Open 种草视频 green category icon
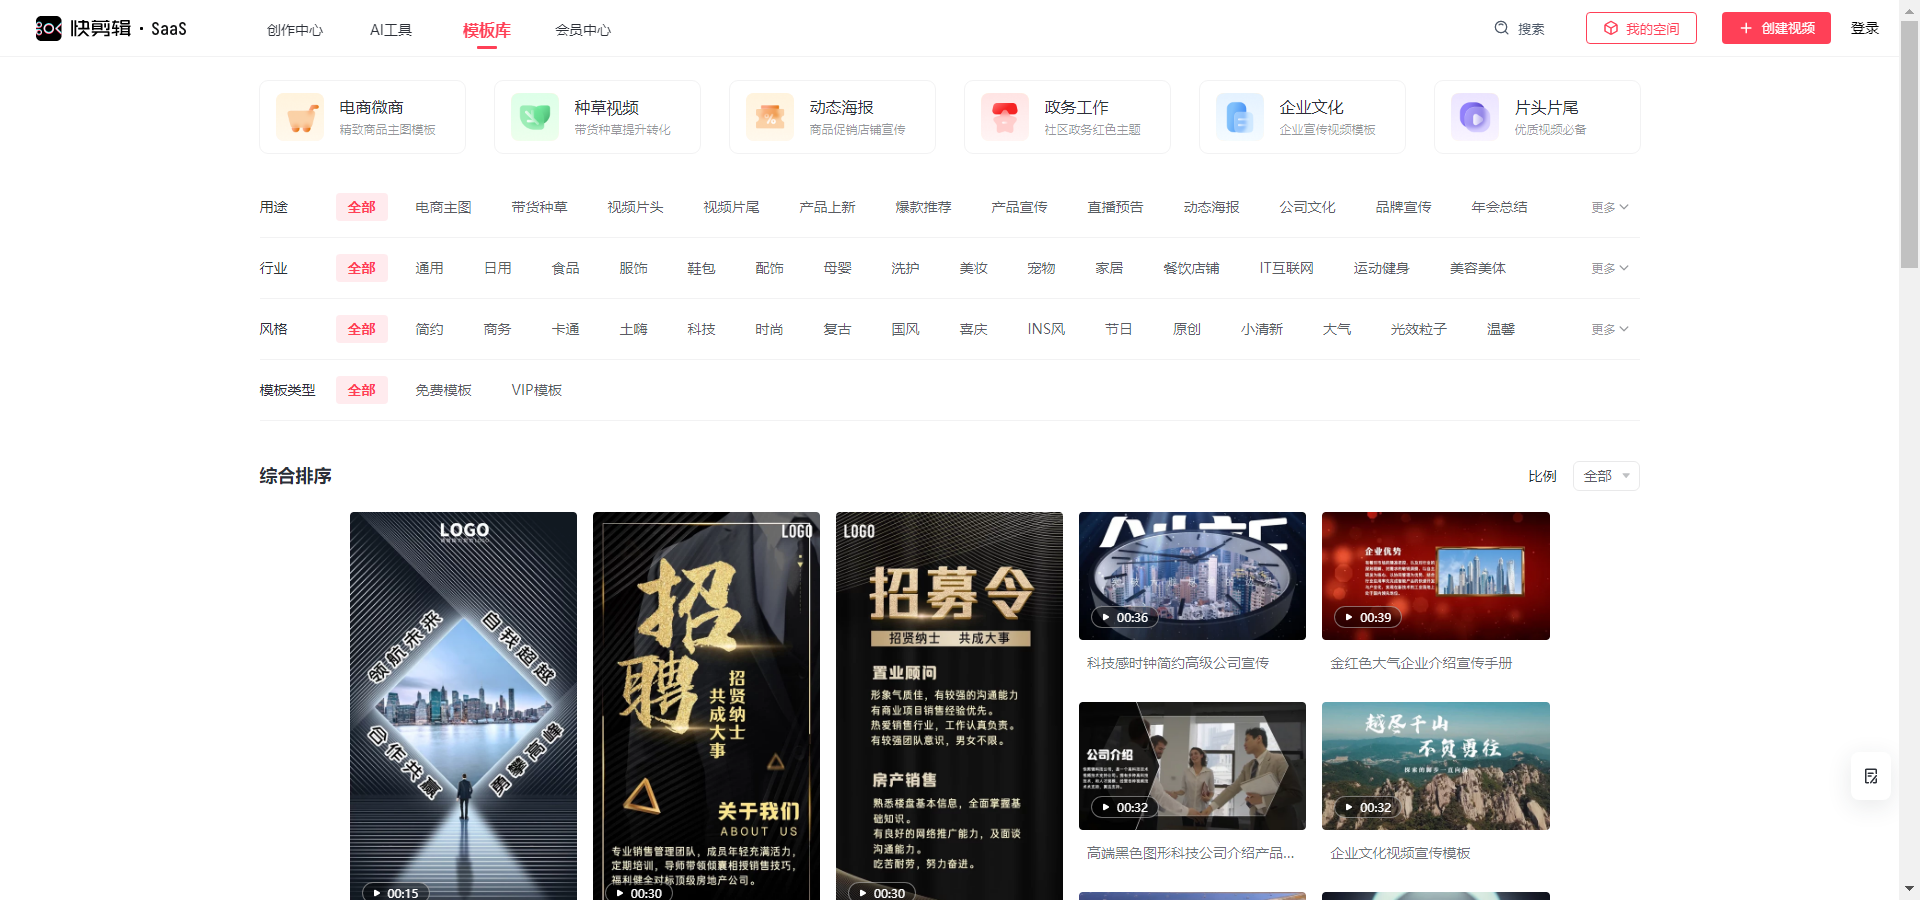This screenshot has height=900, width=1920. [535, 117]
